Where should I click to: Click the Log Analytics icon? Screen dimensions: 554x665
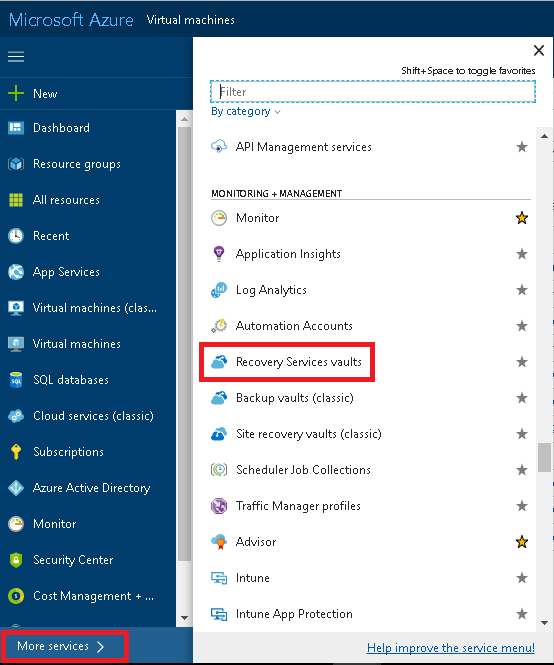(219, 290)
